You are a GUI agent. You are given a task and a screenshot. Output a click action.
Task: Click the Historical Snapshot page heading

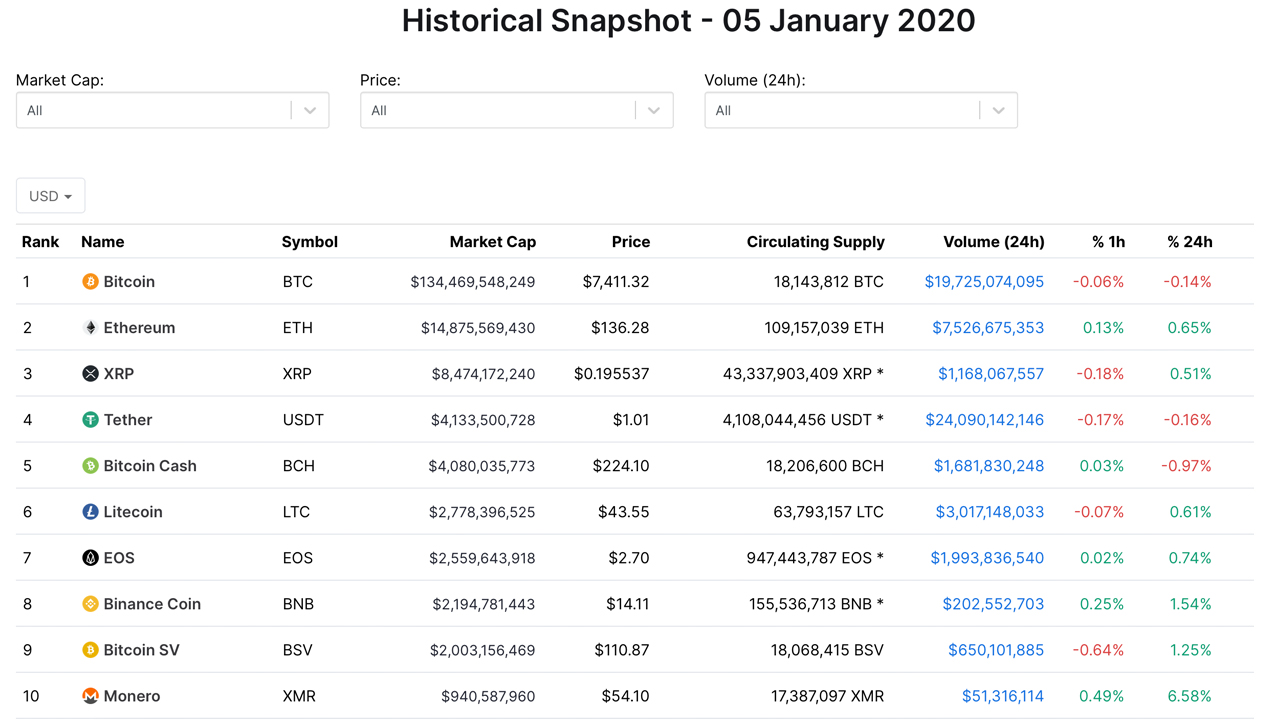pyautogui.click(x=688, y=20)
